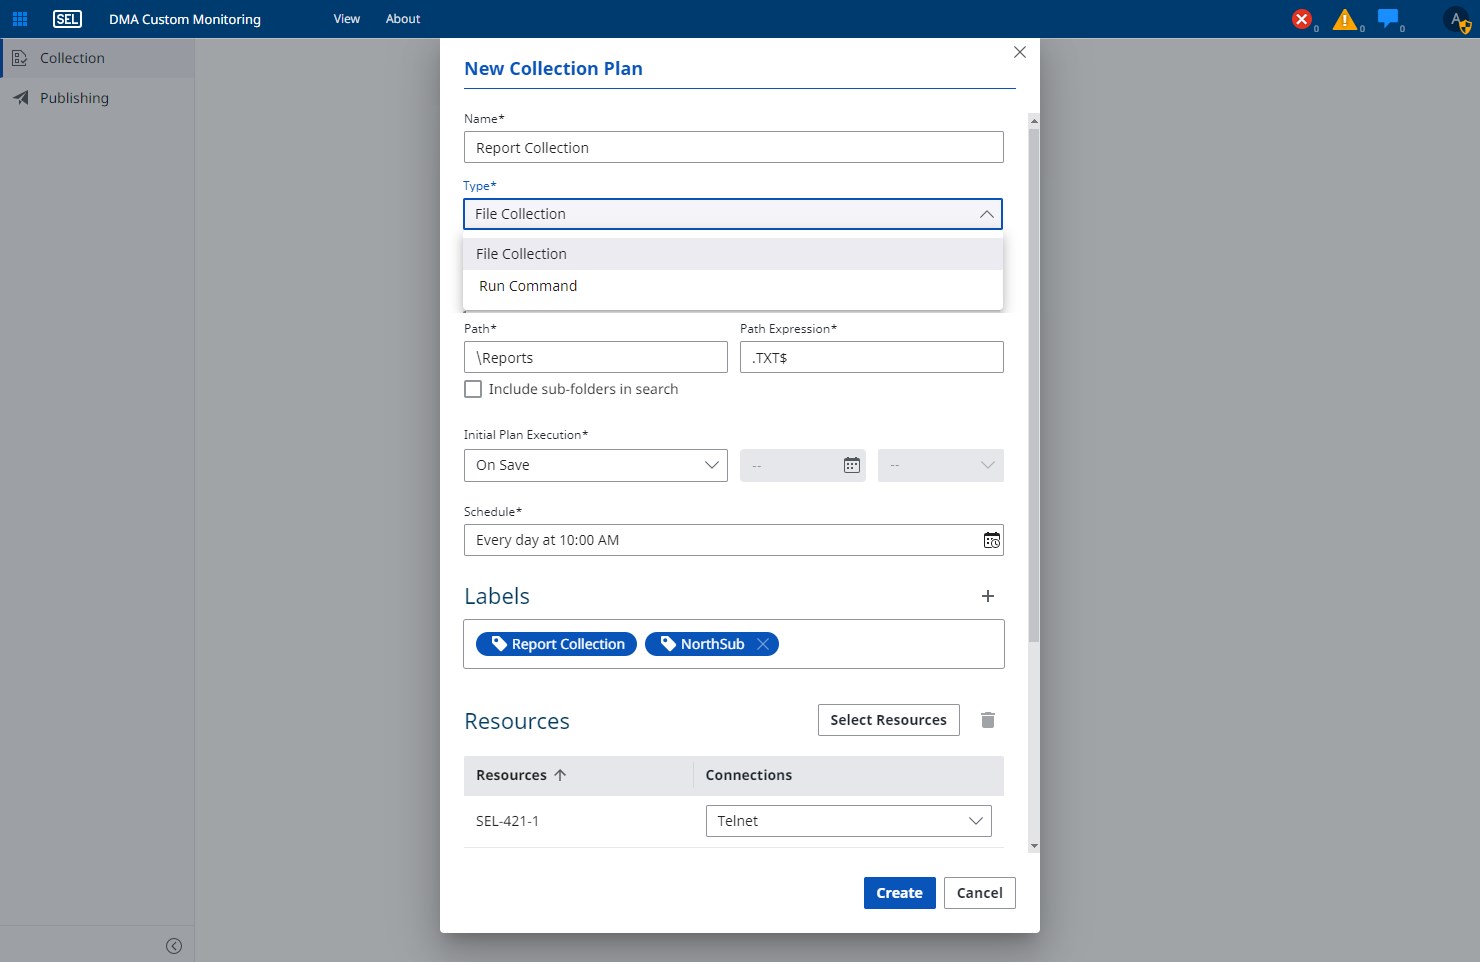
Task: Open the View menu
Action: click(x=346, y=19)
